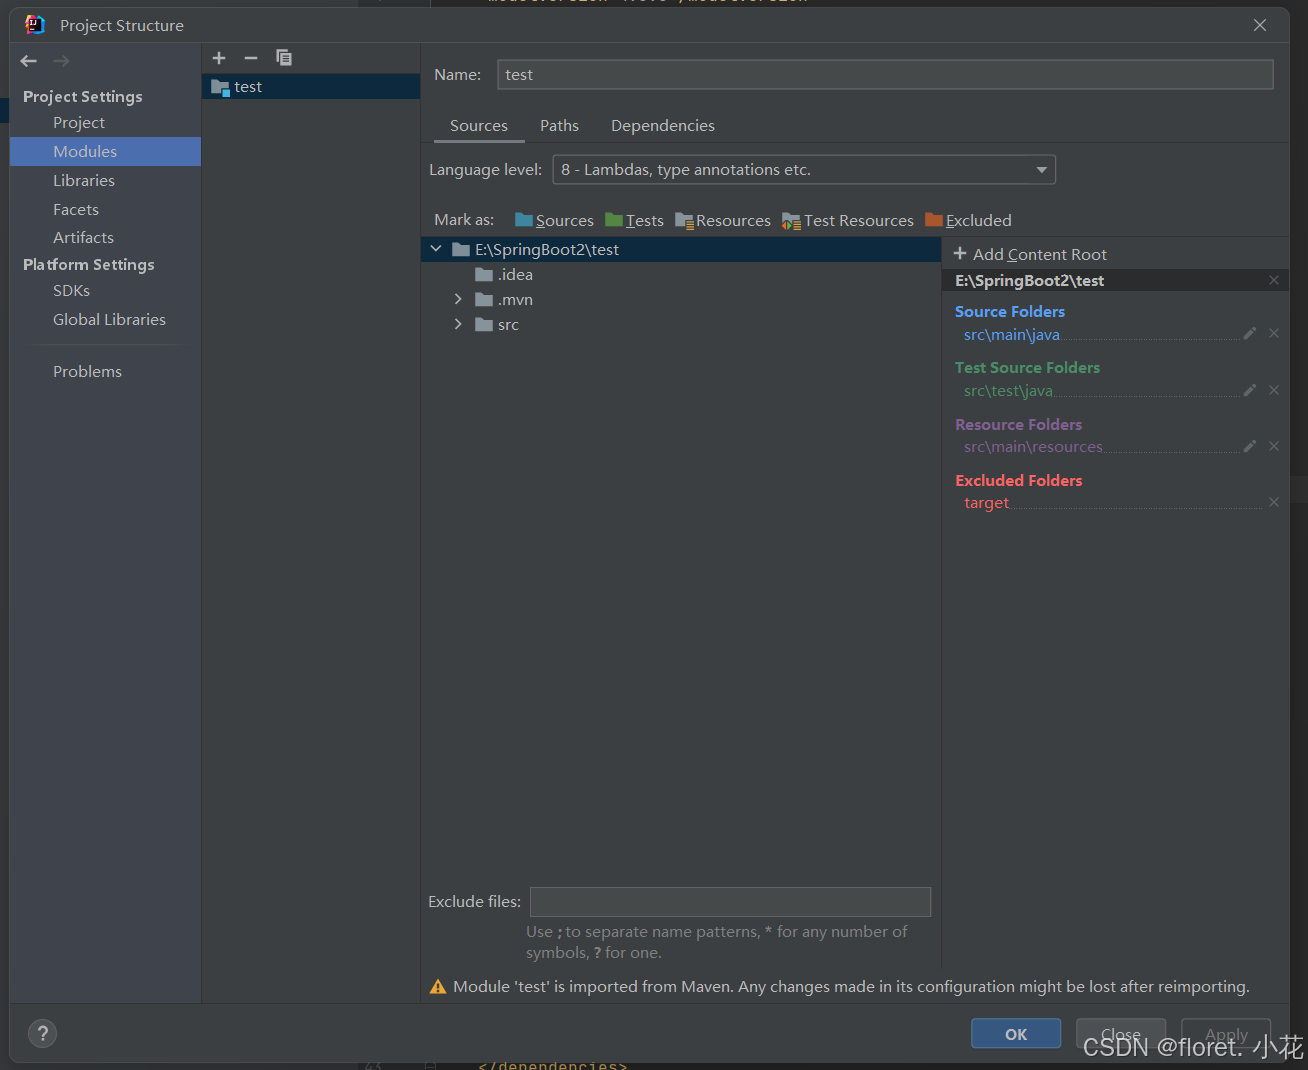This screenshot has width=1308, height=1070.
Task: Copy the selected module icon
Action: (x=284, y=58)
